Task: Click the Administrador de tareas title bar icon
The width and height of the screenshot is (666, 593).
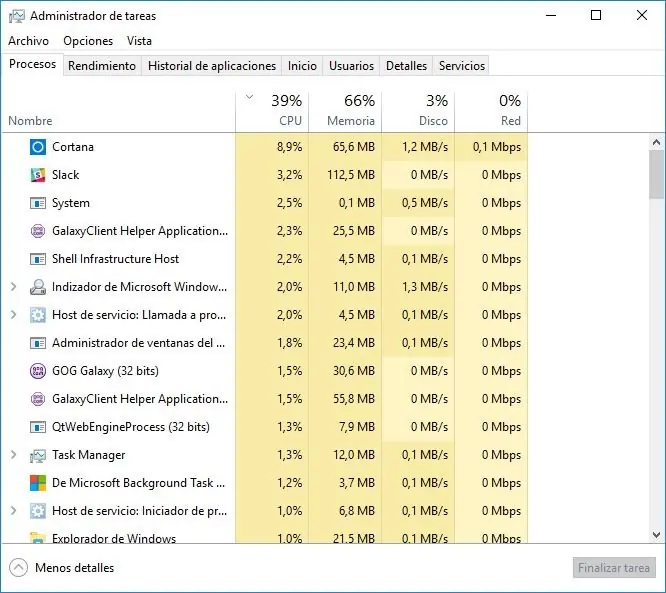Action: point(17,16)
